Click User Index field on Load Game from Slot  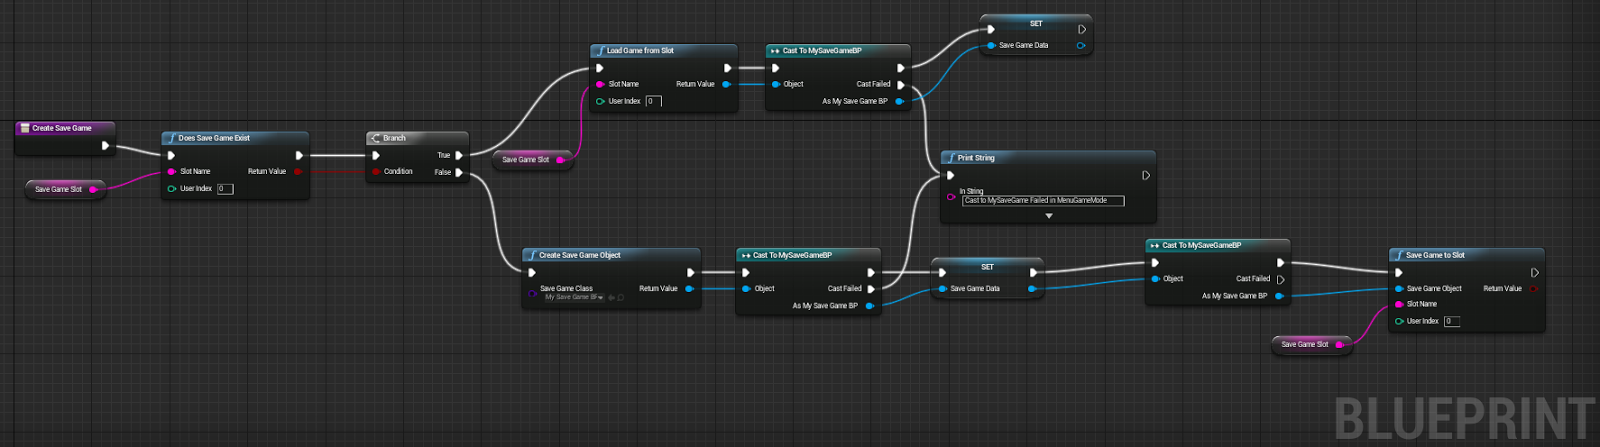tap(654, 101)
